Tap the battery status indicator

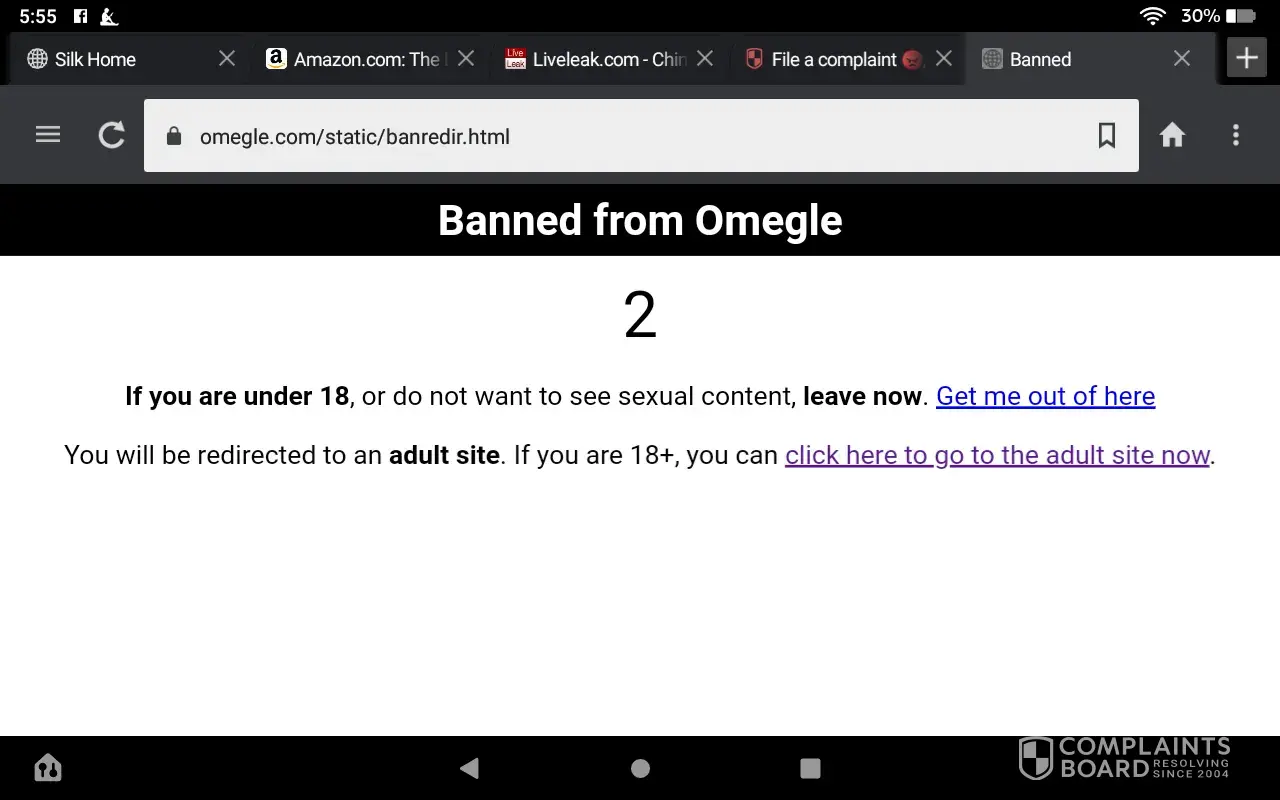pos(1240,16)
